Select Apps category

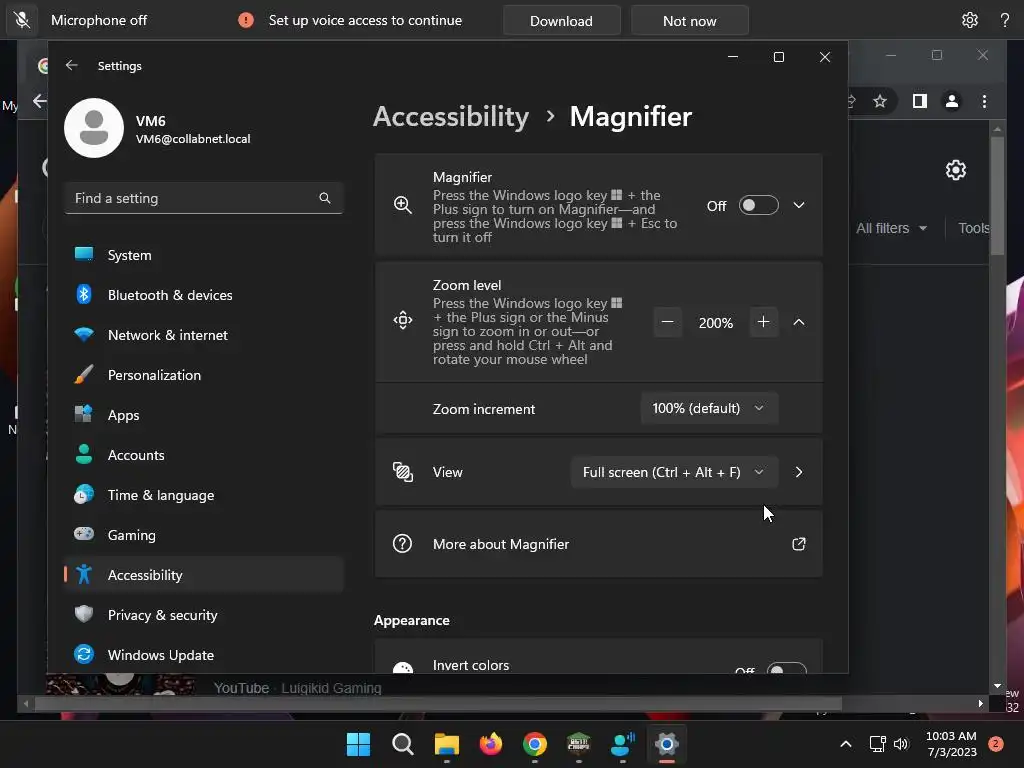[204, 415]
